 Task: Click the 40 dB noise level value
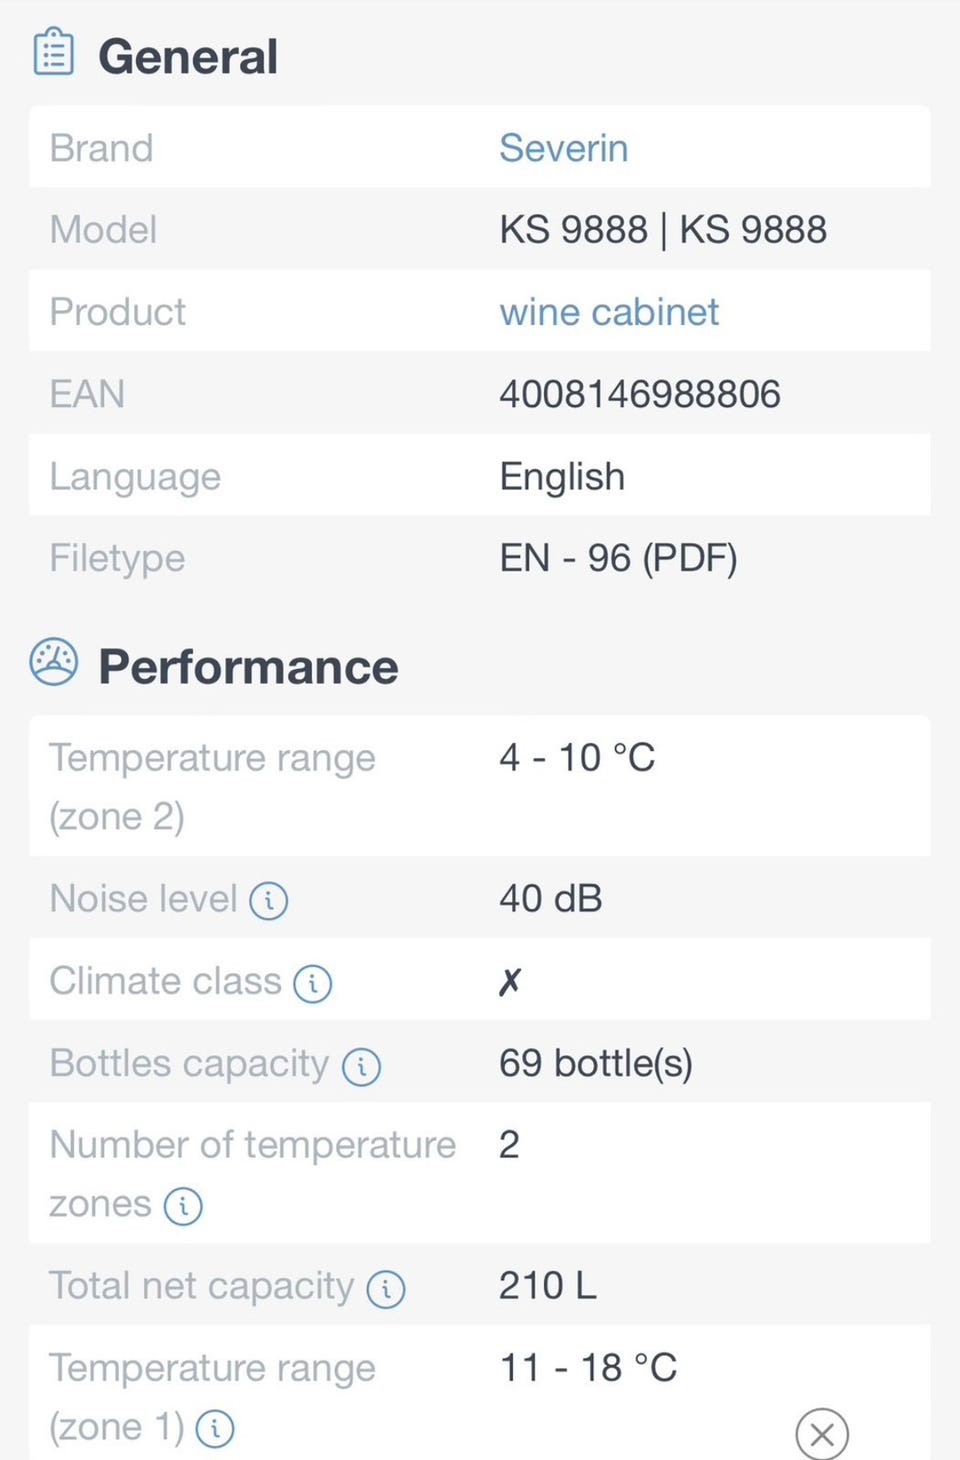[x=550, y=898]
